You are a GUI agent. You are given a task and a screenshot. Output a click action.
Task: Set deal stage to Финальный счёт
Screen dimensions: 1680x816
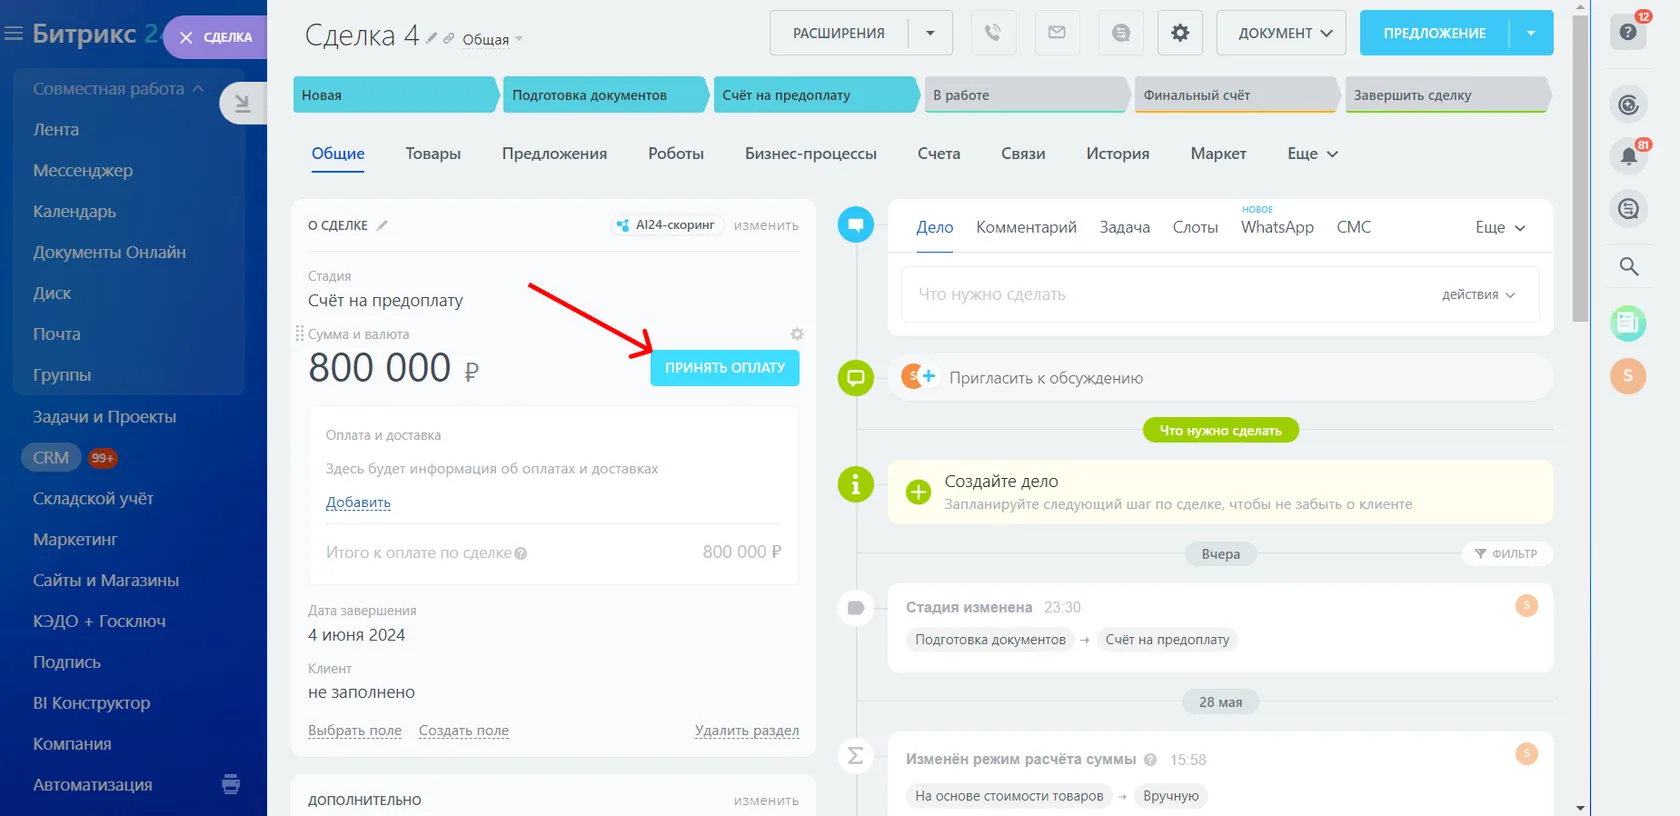1237,95
